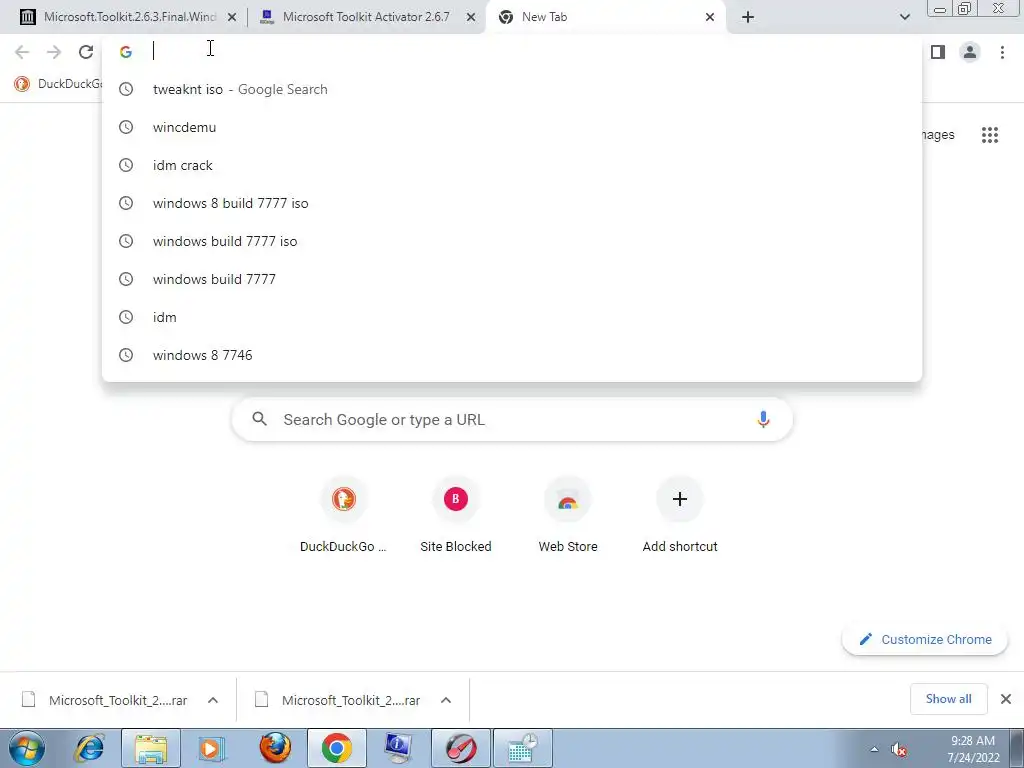
Task: Choose suggestion windows 8 build 7777 iso
Action: (x=512, y=203)
